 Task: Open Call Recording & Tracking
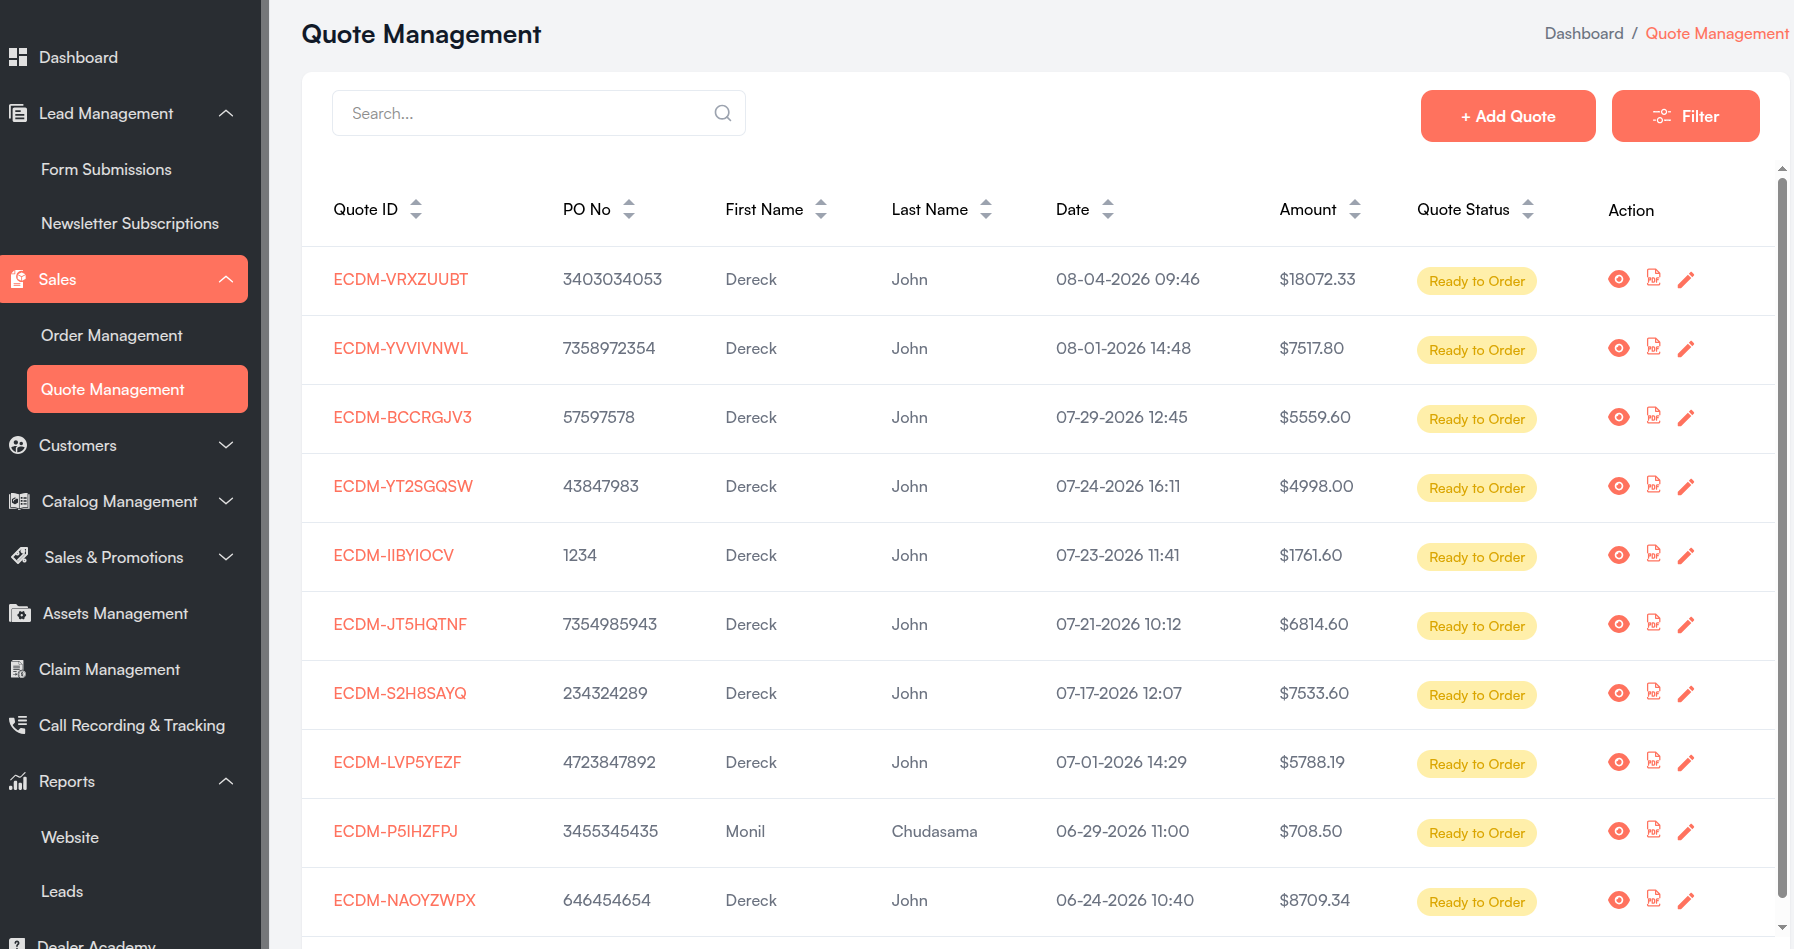[131, 725]
